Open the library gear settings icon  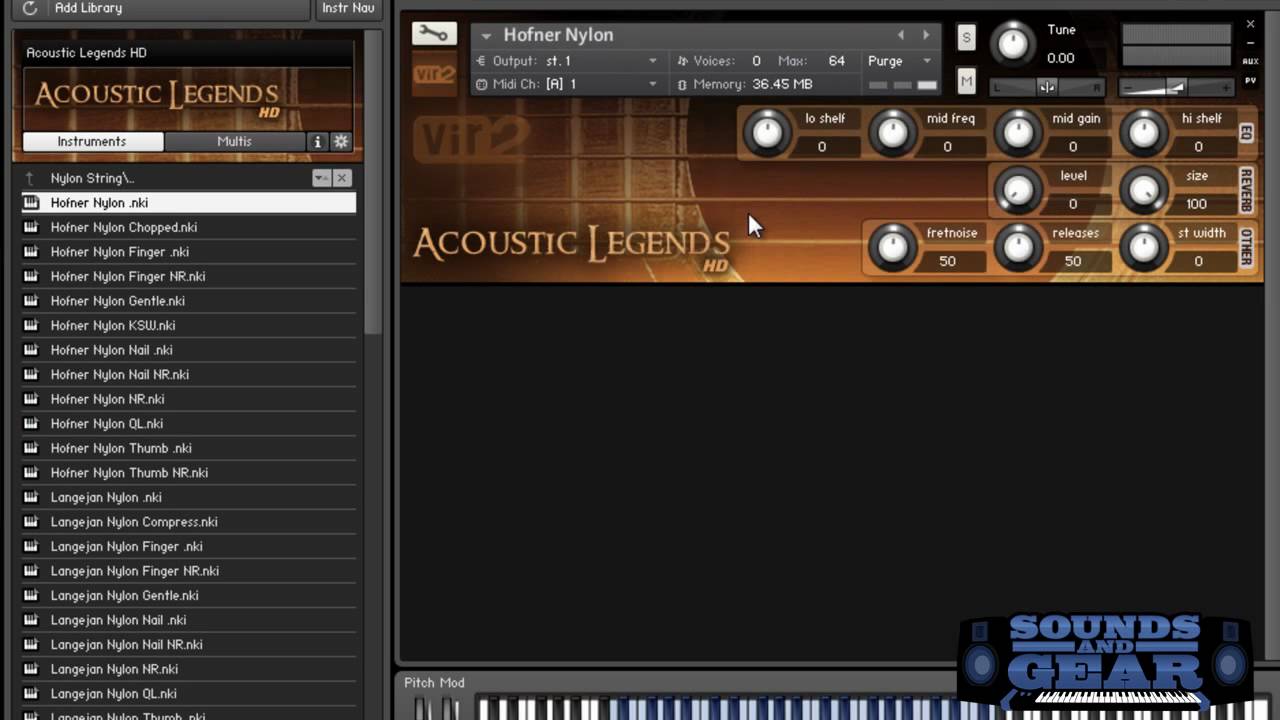tap(341, 142)
